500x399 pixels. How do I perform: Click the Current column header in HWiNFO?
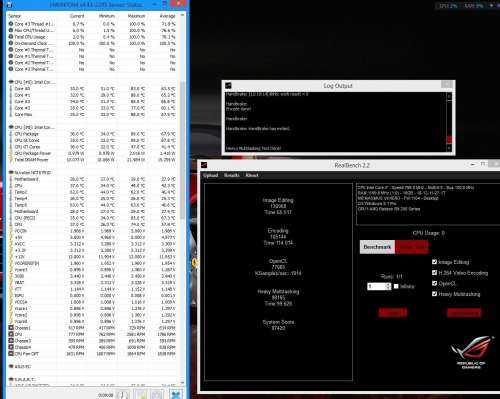(77, 16)
